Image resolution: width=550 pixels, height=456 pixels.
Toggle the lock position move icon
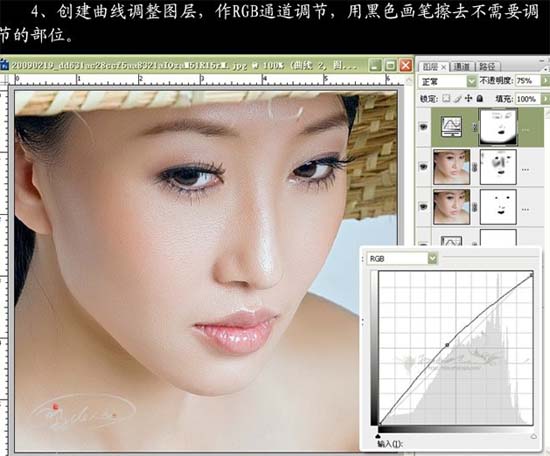pyautogui.click(x=468, y=99)
